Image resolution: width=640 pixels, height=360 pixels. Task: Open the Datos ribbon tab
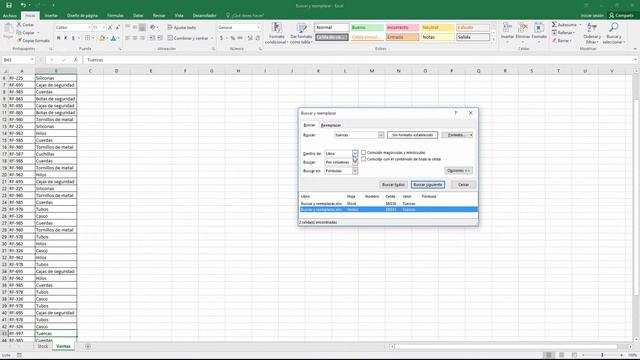138,16
